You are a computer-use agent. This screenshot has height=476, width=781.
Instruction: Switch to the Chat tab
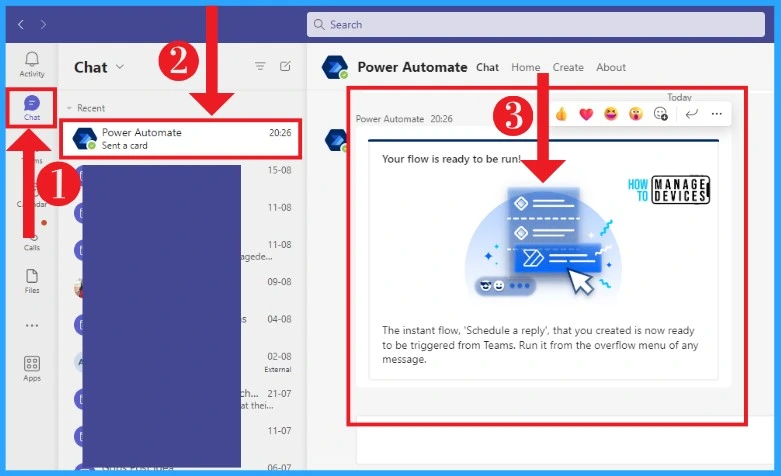tap(487, 67)
